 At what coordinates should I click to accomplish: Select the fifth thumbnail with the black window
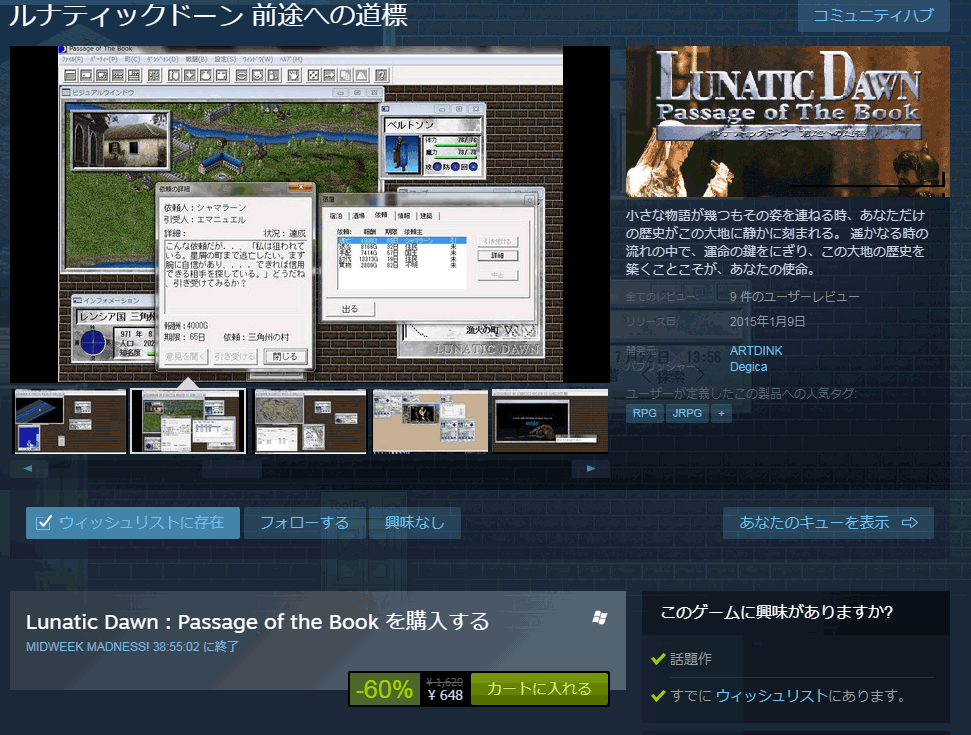click(x=550, y=422)
